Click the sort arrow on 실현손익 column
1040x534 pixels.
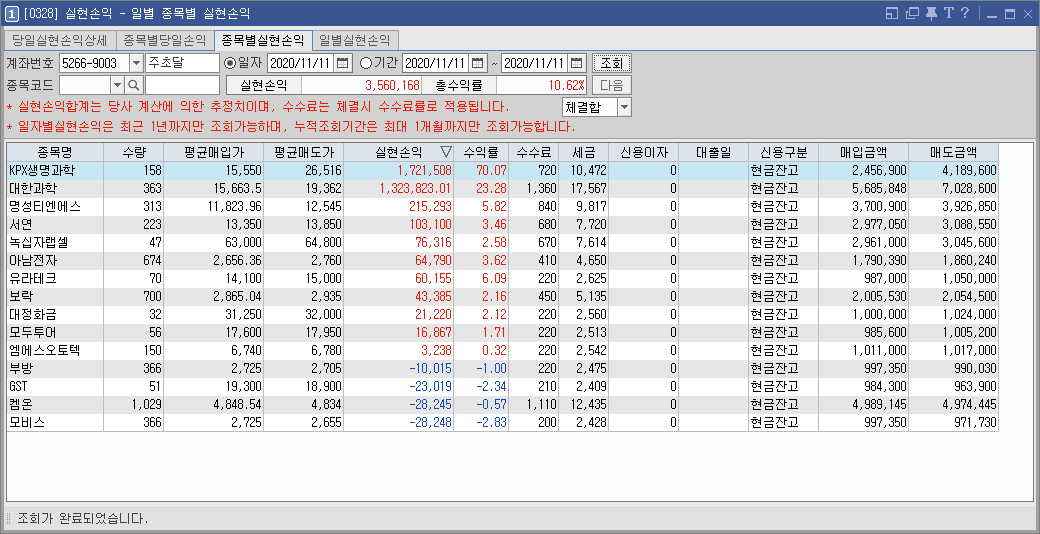tap(446, 153)
